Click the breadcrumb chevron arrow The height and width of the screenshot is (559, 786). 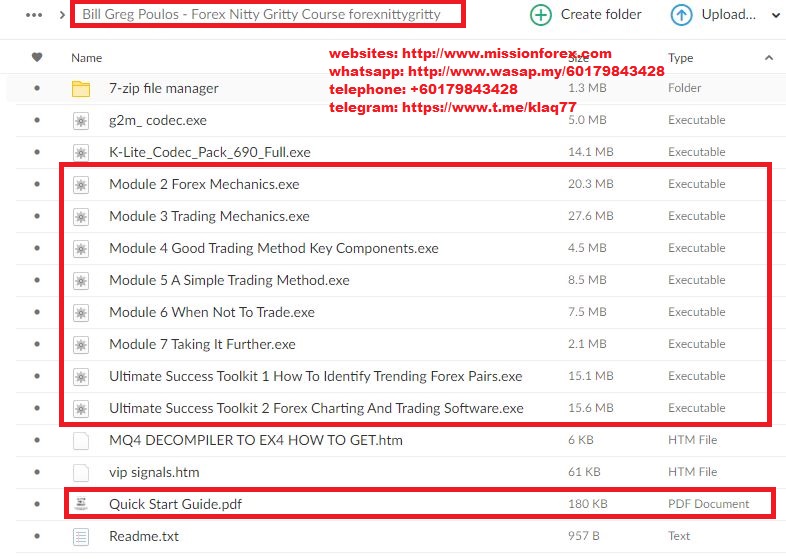tap(62, 15)
